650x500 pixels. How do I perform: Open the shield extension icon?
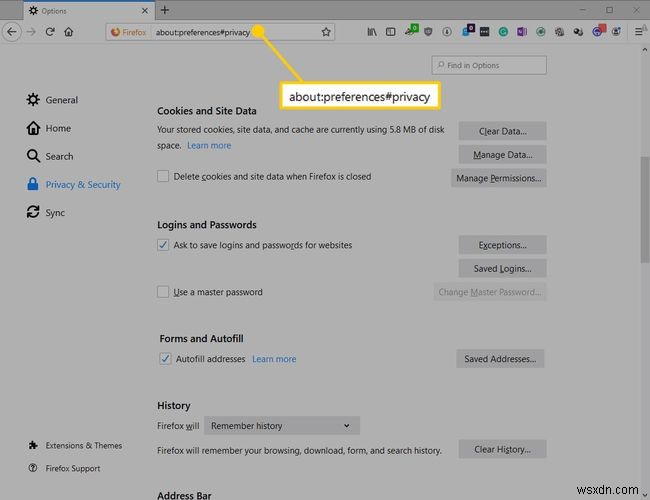(428, 32)
